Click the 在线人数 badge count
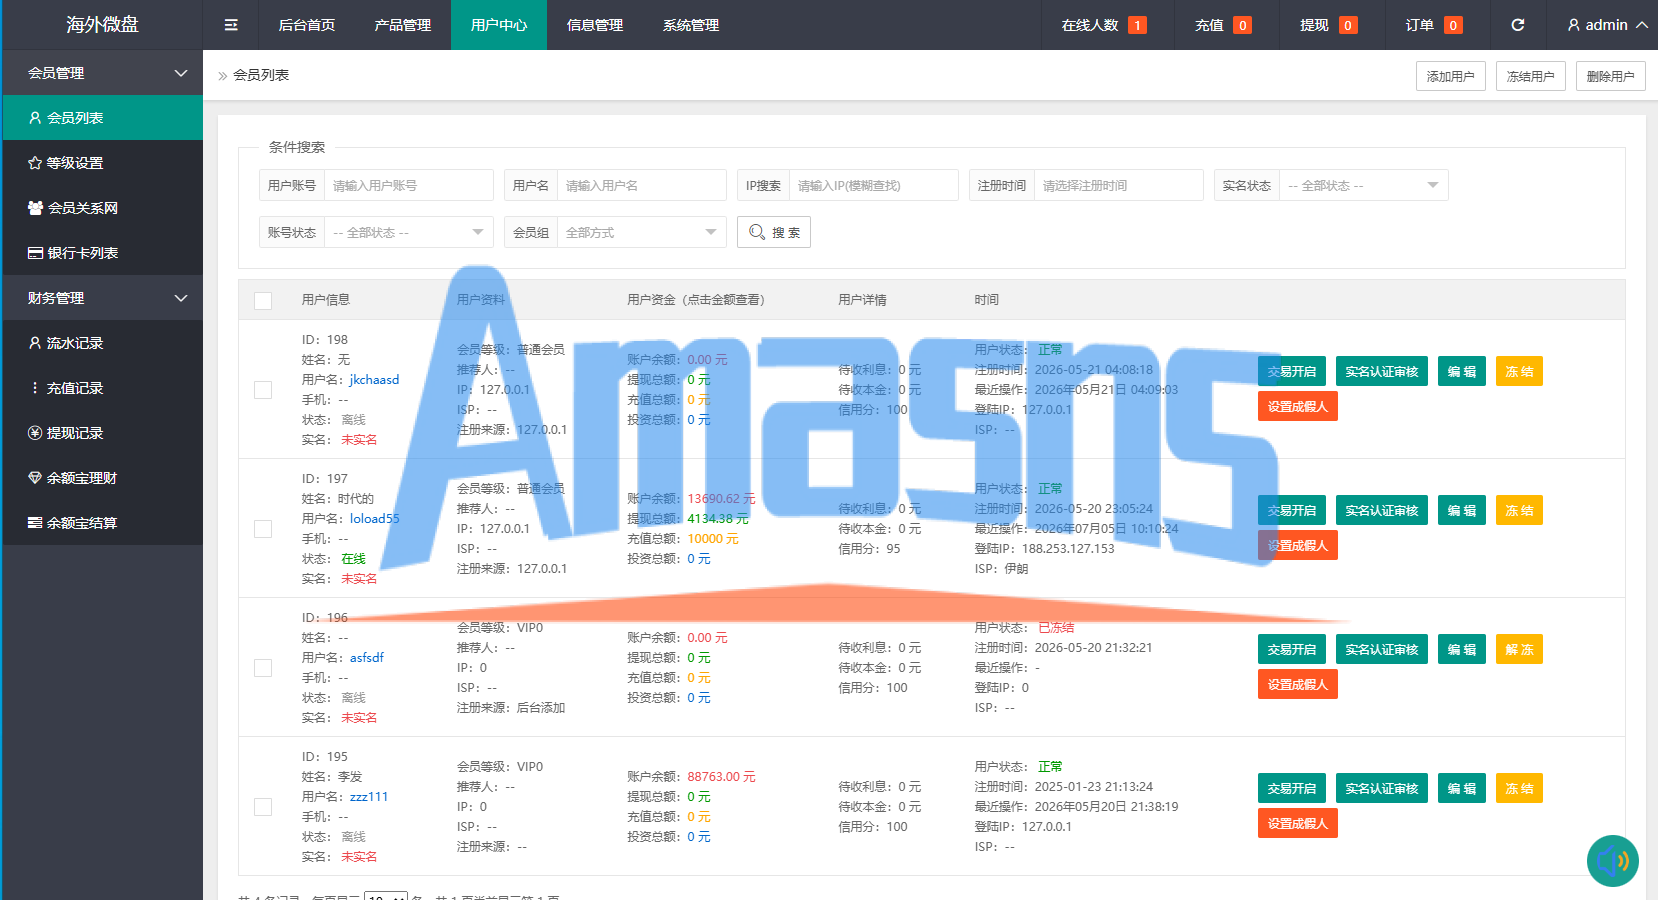1658x900 pixels. coord(1137,25)
